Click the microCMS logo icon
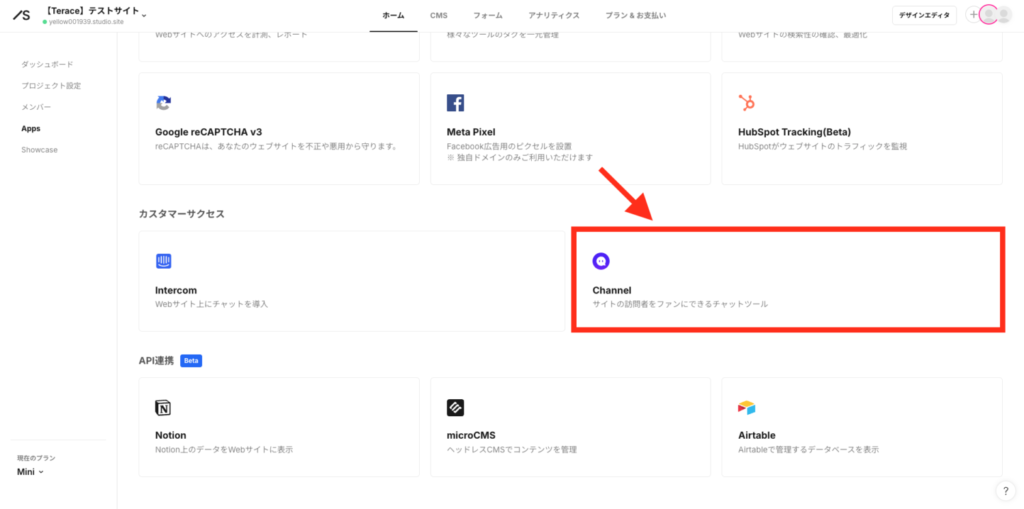1024x509 pixels. 455,408
